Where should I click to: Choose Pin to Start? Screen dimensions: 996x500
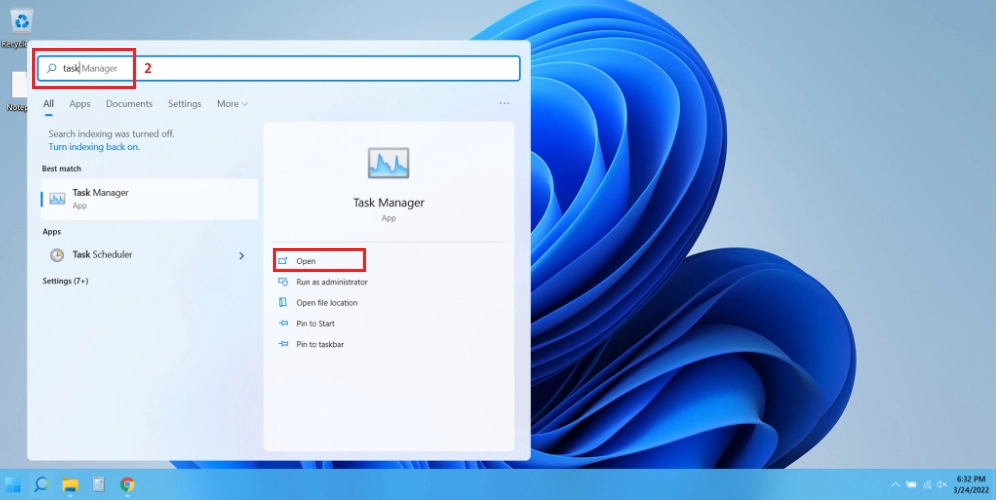point(315,323)
